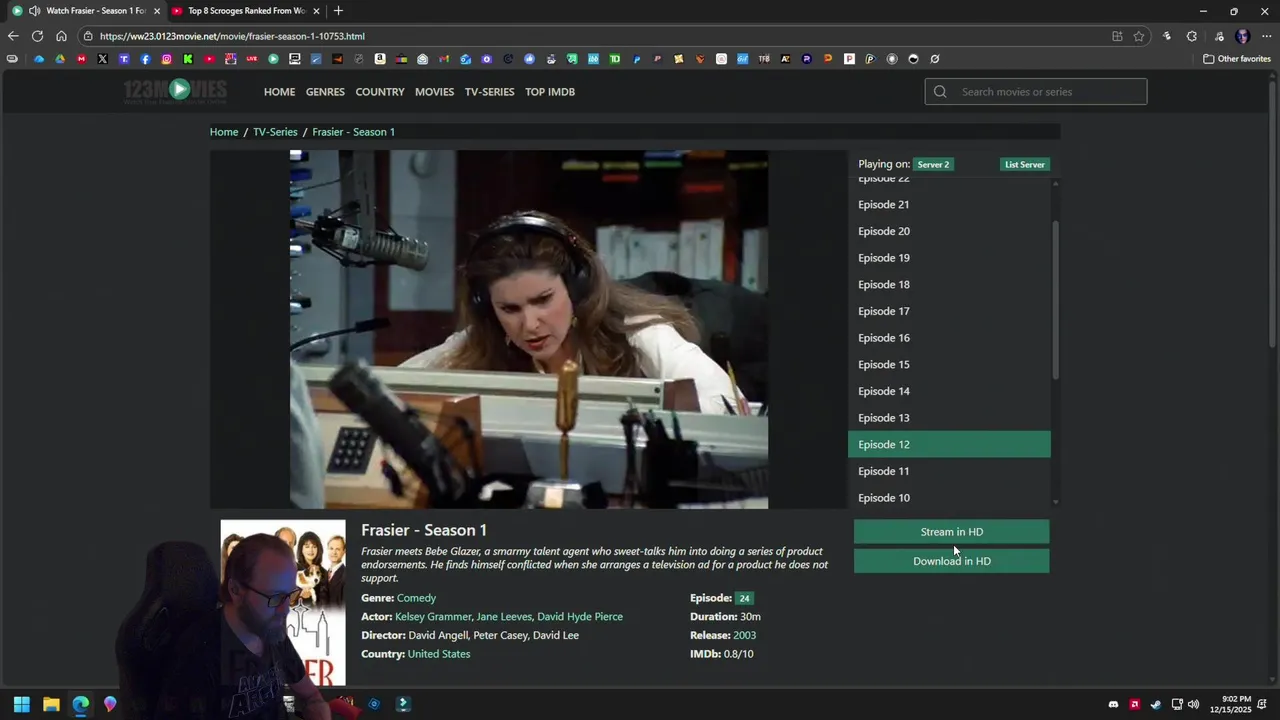Play Episode 17 from the list
This screenshot has height=720, width=1280.
pyautogui.click(x=949, y=311)
